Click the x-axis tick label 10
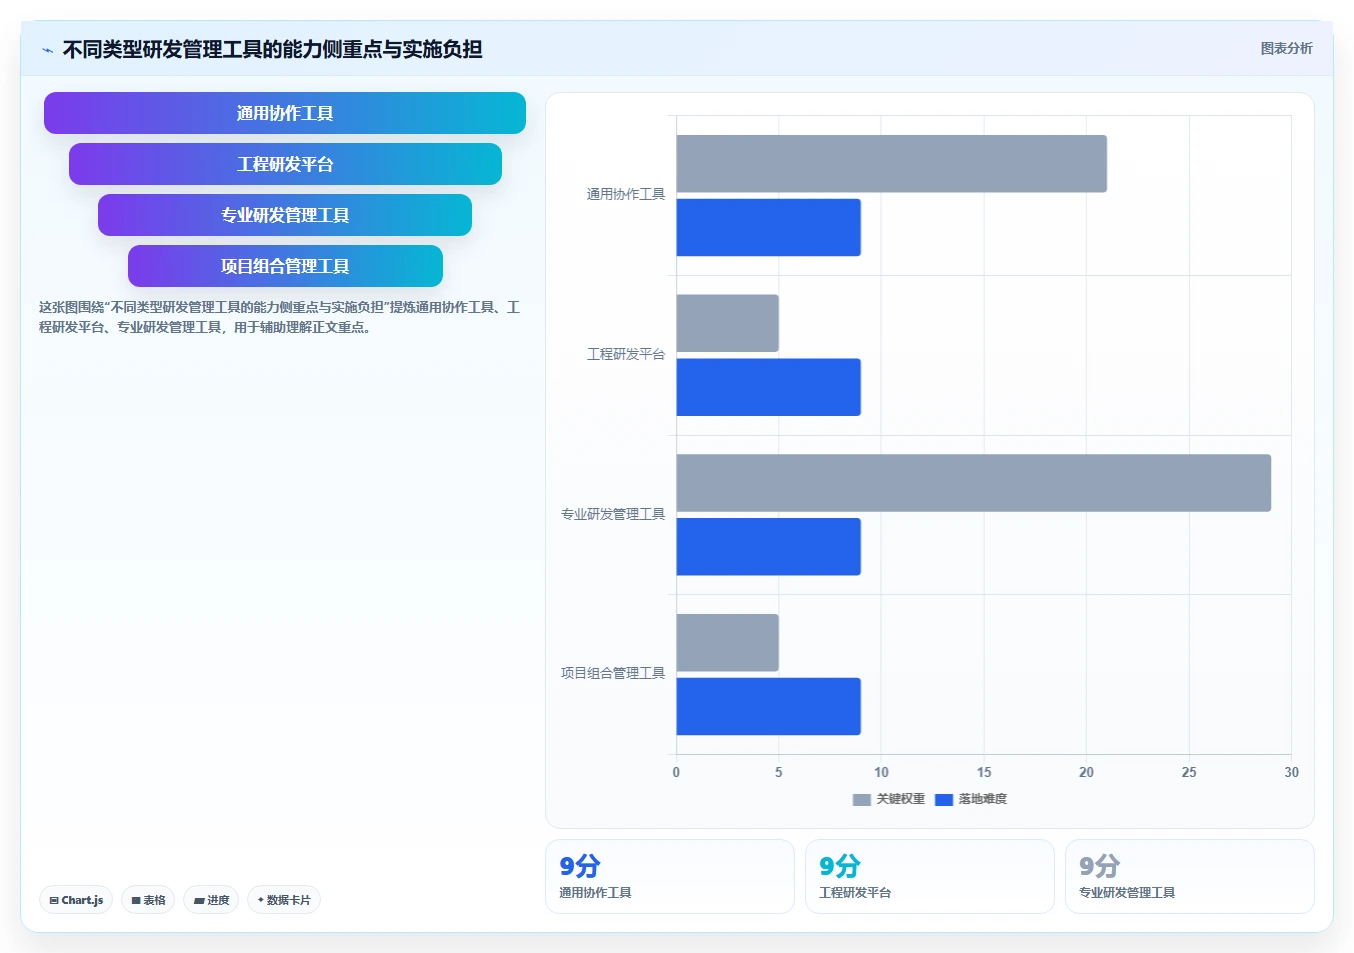 (881, 772)
